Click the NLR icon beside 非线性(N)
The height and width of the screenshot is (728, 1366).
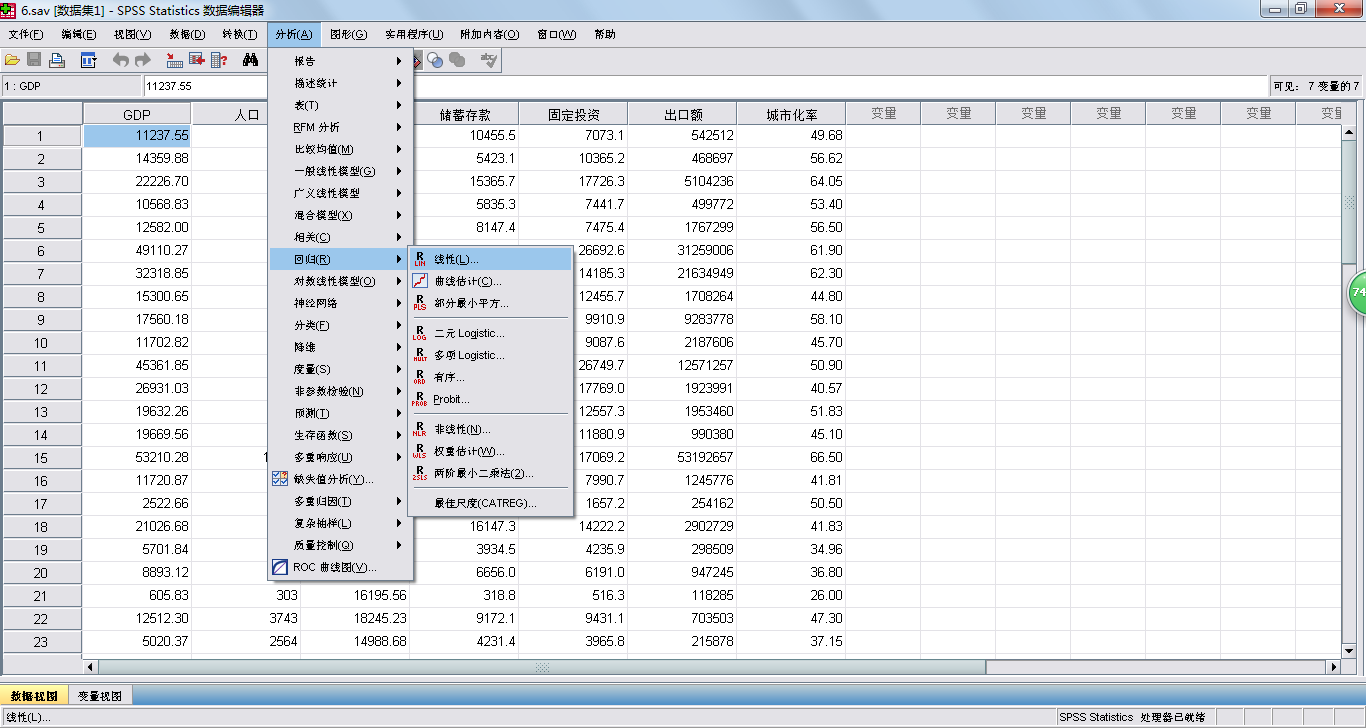pyautogui.click(x=420, y=429)
